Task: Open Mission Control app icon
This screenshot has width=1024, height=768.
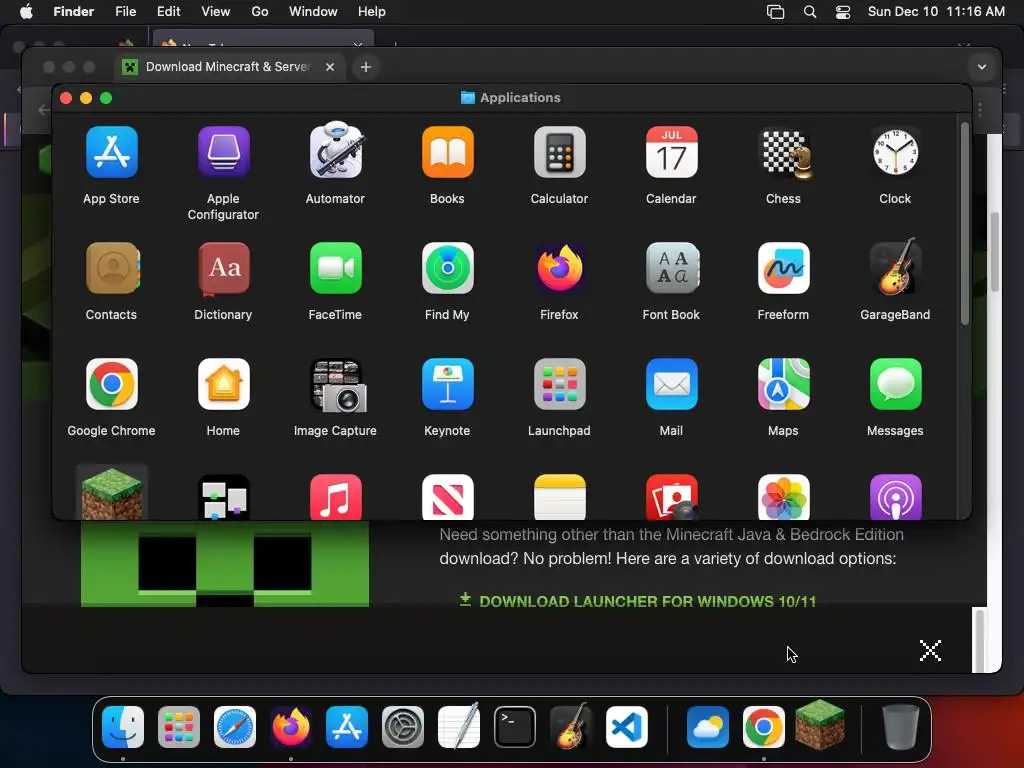Action: 223,497
